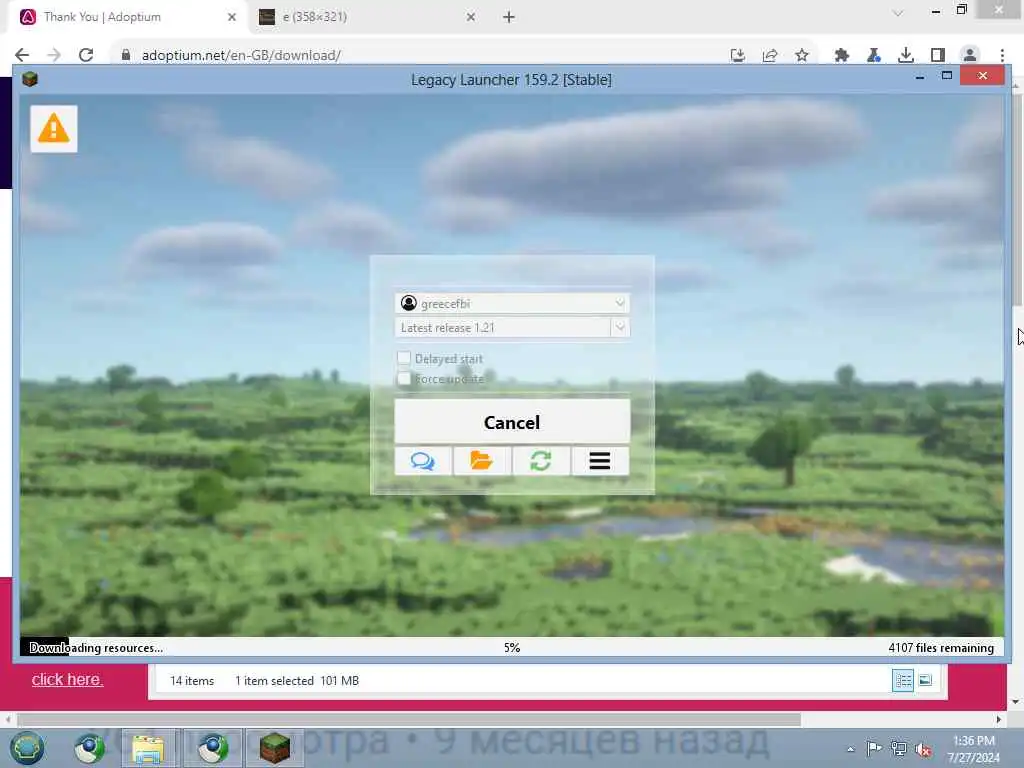
Task: Close the Thank You | Adoptium tab
Action: 232,17
